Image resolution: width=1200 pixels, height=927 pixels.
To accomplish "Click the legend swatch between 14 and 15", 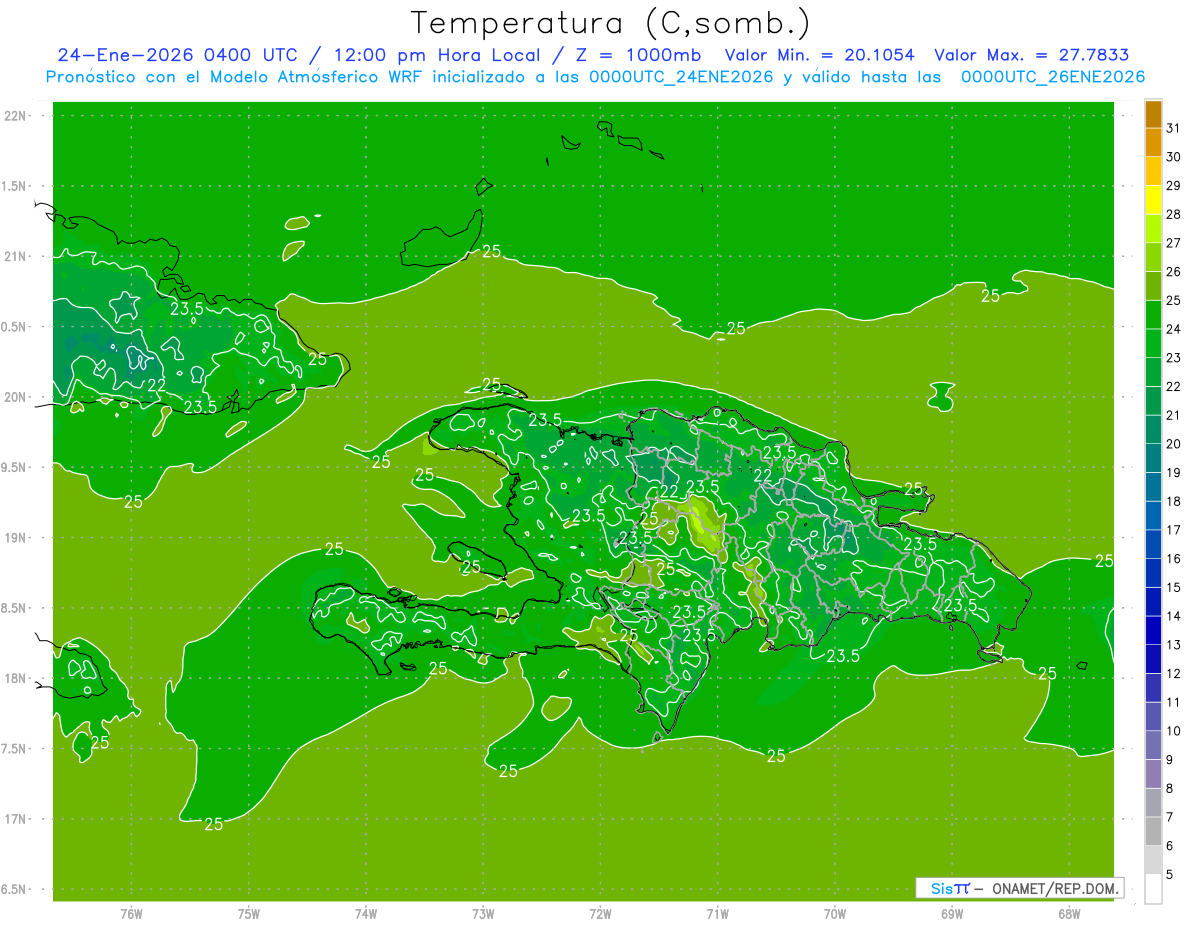I will [x=1153, y=602].
